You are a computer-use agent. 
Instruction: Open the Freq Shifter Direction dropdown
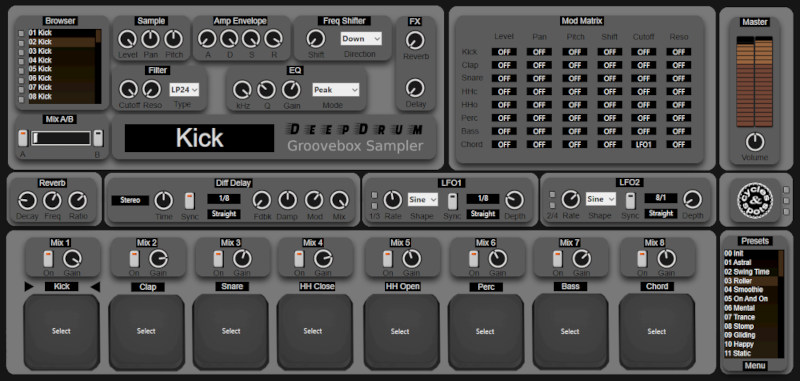tap(361, 39)
